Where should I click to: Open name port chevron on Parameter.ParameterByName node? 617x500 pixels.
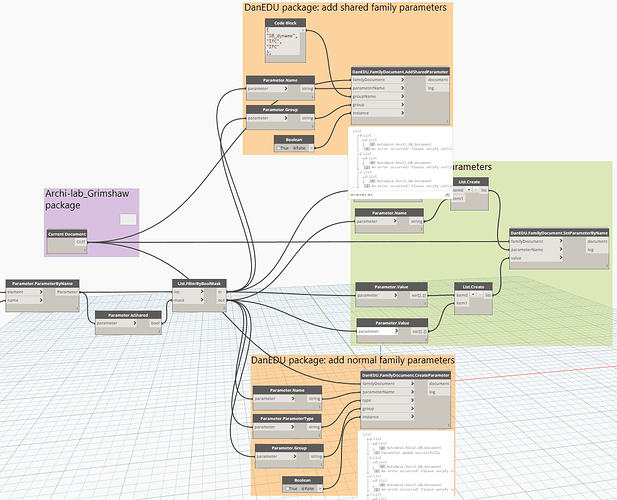tap(41, 300)
